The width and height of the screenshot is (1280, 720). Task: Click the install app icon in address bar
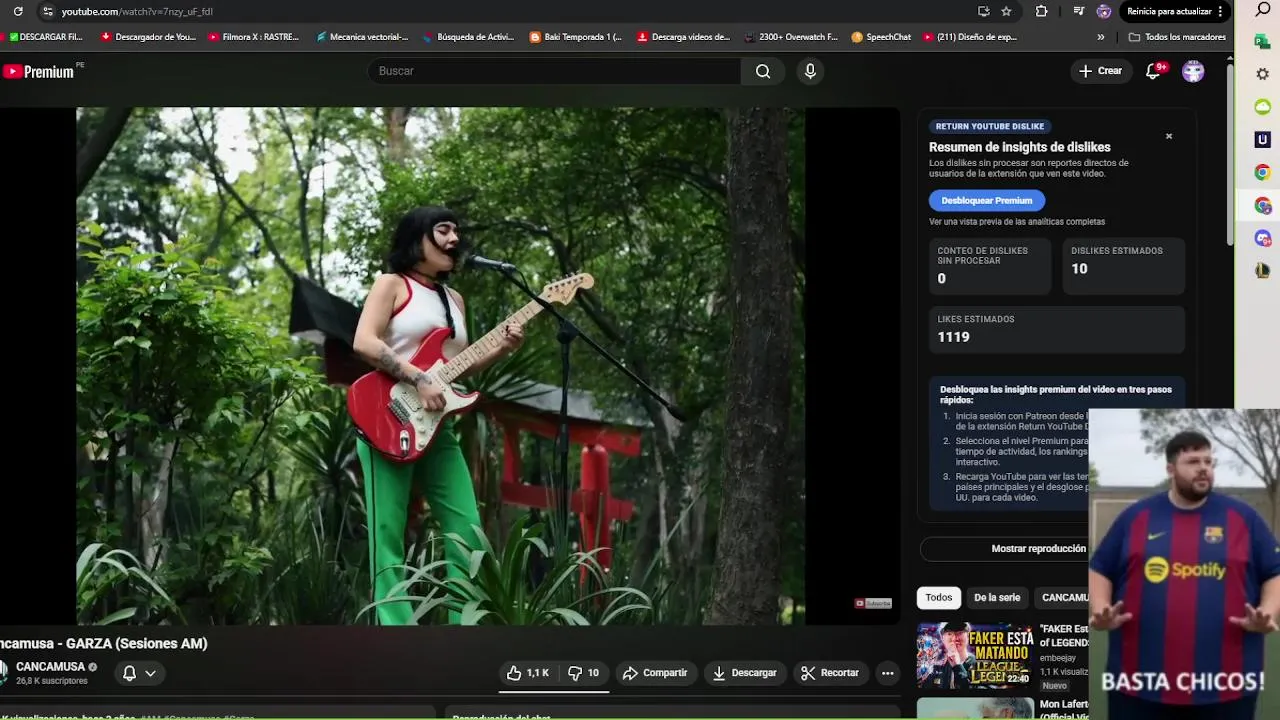[x=984, y=11]
